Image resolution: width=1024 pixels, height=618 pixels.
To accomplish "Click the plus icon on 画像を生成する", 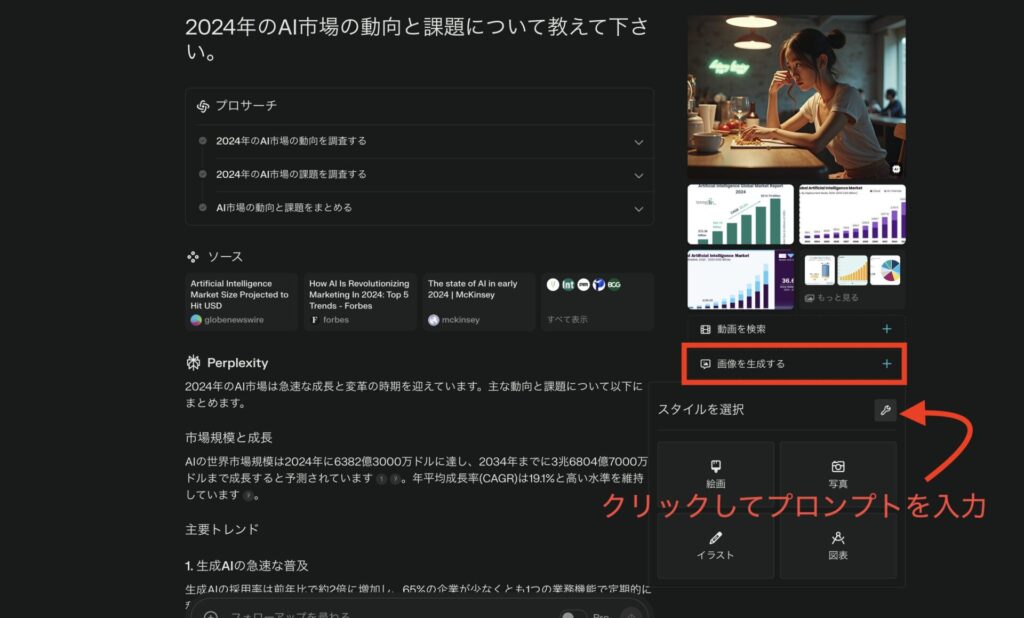I will pos(886,364).
